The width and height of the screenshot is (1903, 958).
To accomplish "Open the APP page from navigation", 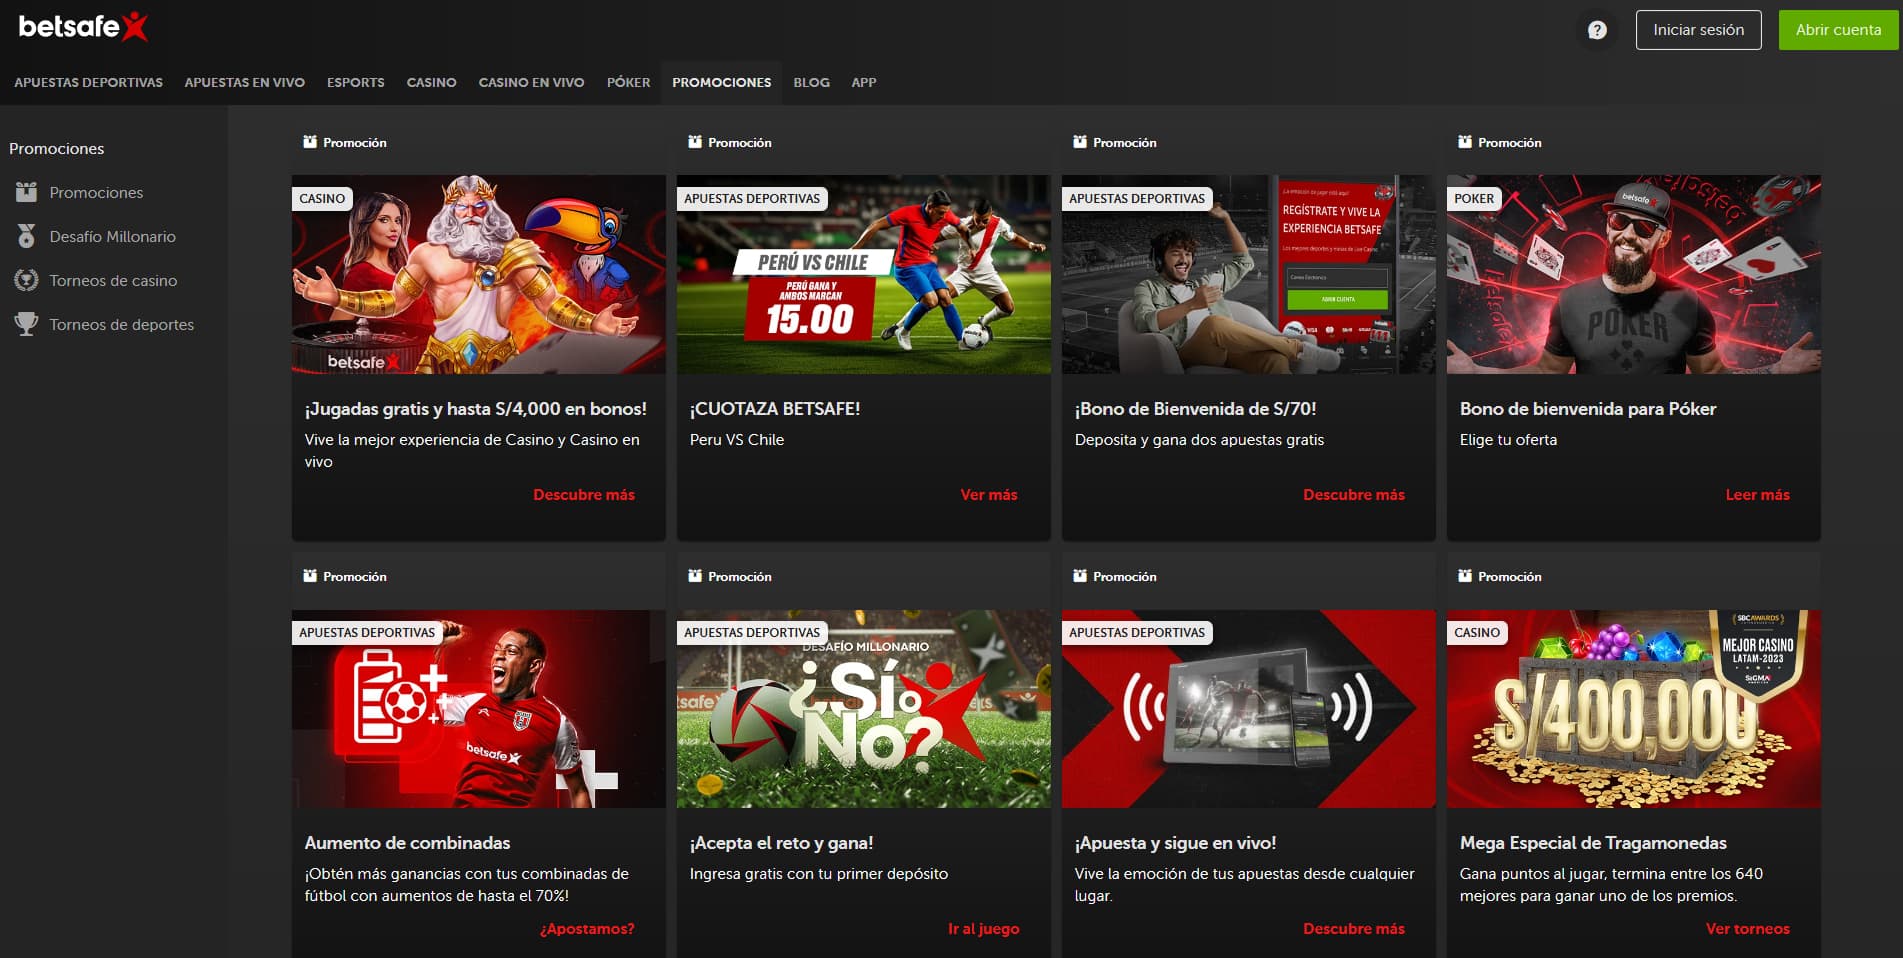I will click(x=863, y=82).
